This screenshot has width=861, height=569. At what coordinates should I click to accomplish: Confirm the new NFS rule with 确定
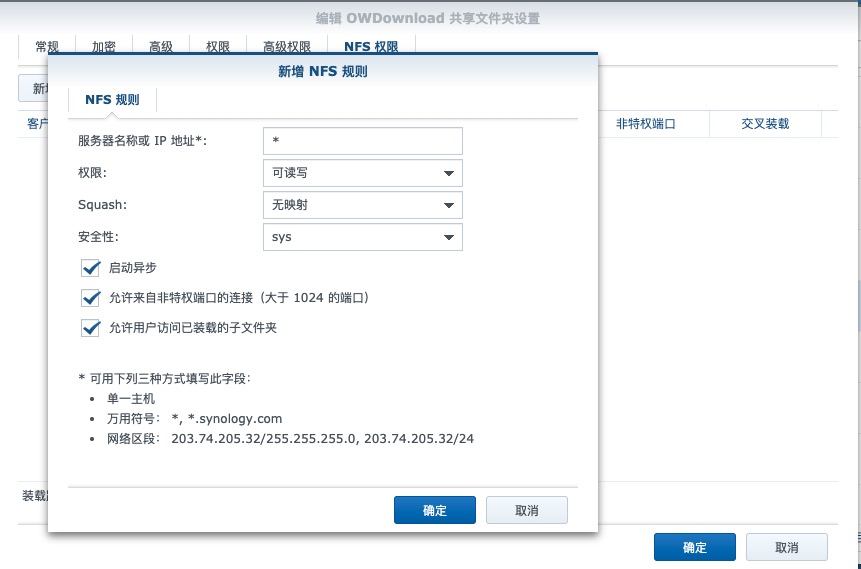[435, 510]
